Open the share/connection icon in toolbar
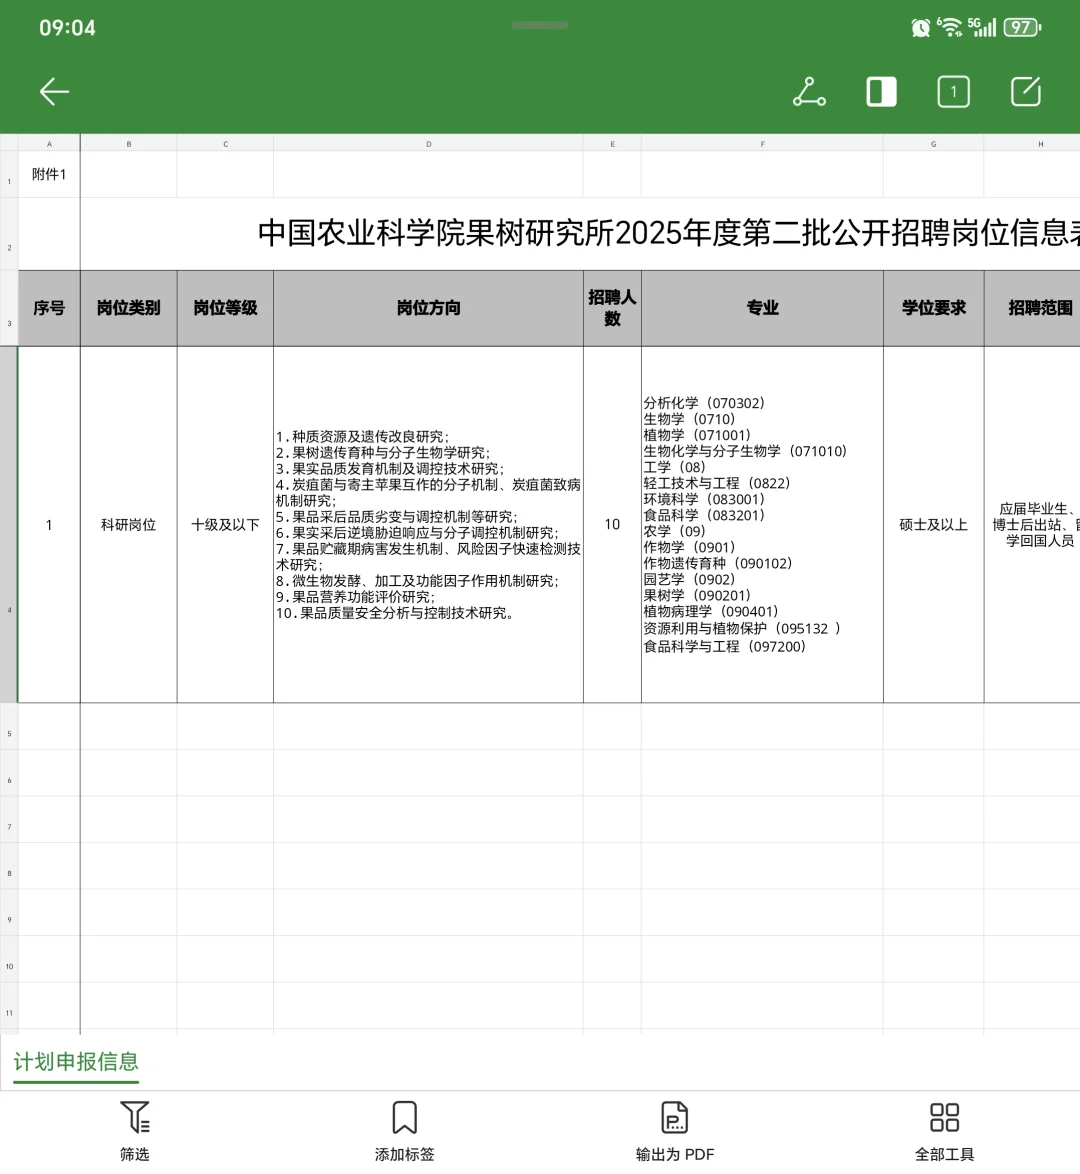 pos(809,92)
